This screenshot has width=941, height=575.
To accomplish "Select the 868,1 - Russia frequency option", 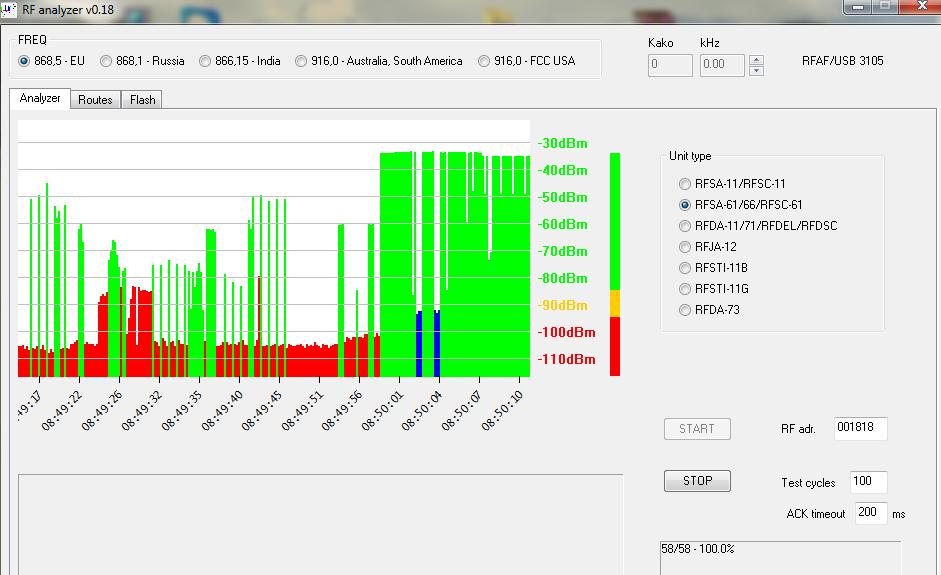I will (142, 61).
